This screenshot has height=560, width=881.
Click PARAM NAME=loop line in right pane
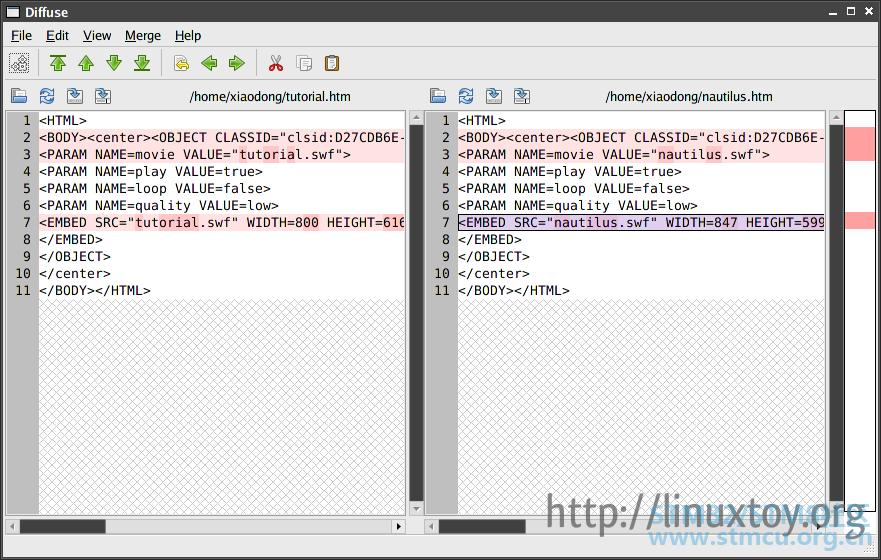pos(641,188)
